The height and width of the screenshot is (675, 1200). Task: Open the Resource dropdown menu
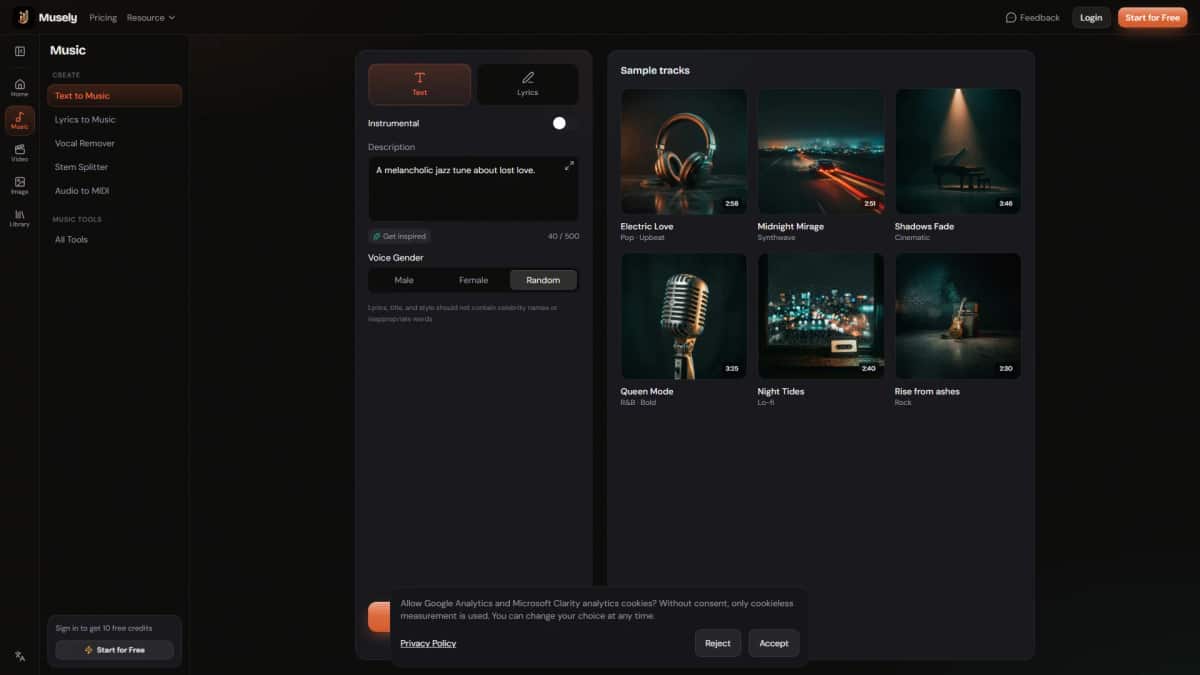[x=150, y=17]
